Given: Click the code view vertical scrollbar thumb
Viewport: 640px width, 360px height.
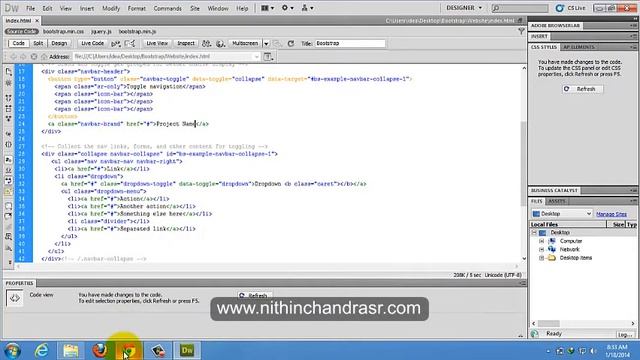Looking at the screenshot, I should 524,163.
